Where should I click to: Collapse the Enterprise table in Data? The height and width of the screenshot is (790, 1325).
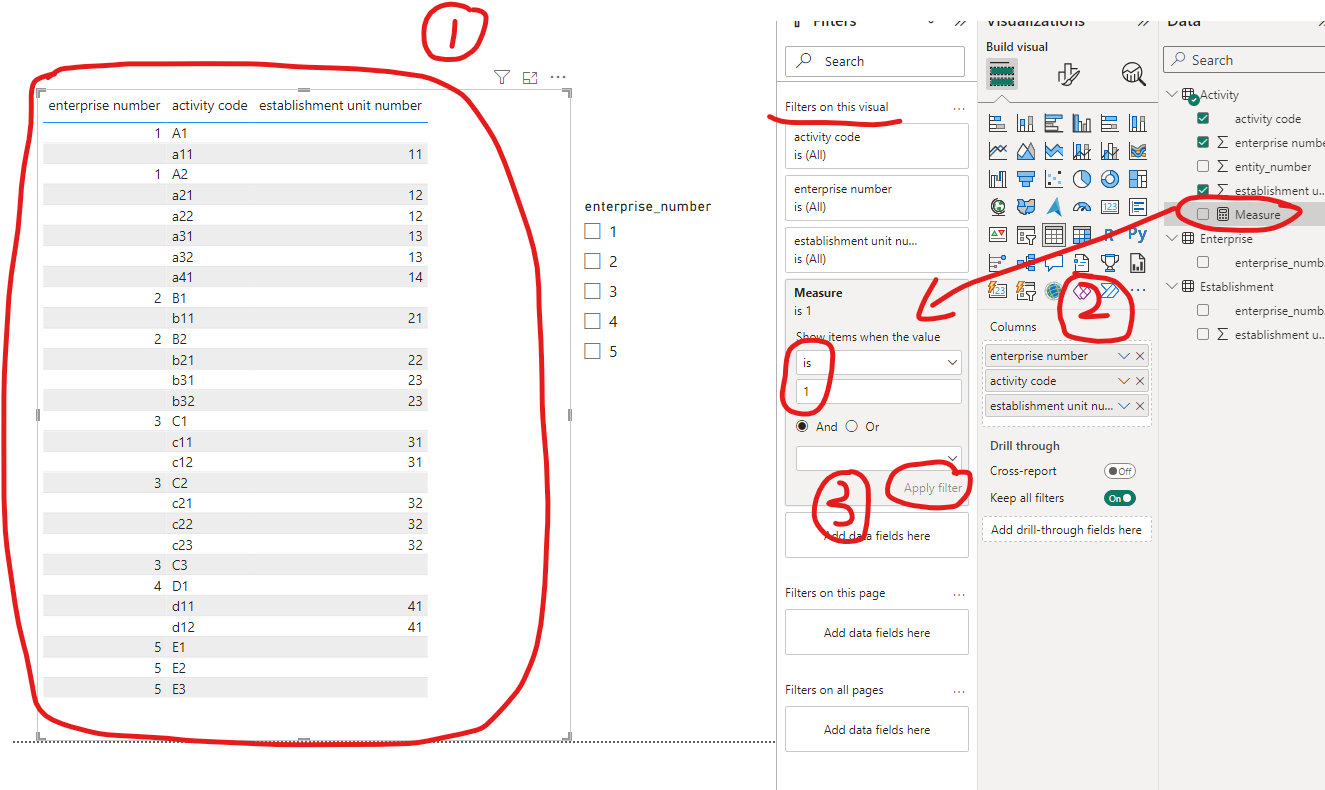[1172, 238]
